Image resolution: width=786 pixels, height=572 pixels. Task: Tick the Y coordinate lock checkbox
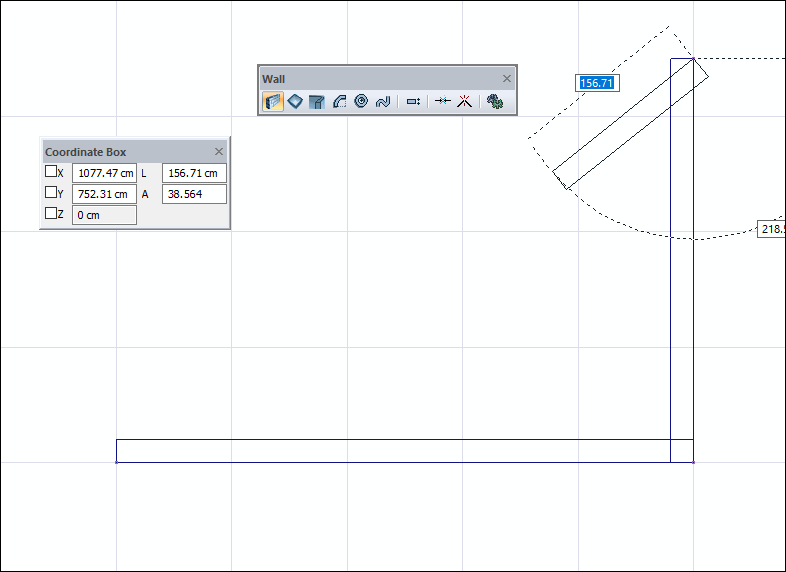(x=51, y=193)
